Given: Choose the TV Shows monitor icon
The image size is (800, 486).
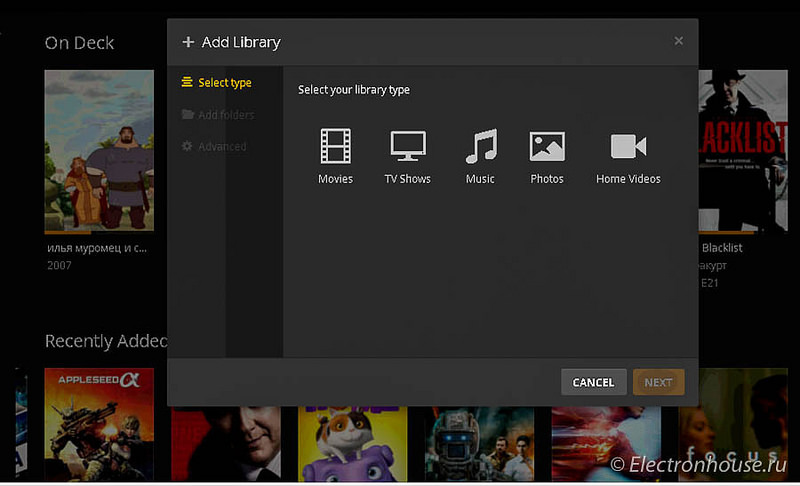Looking at the screenshot, I should click(408, 146).
